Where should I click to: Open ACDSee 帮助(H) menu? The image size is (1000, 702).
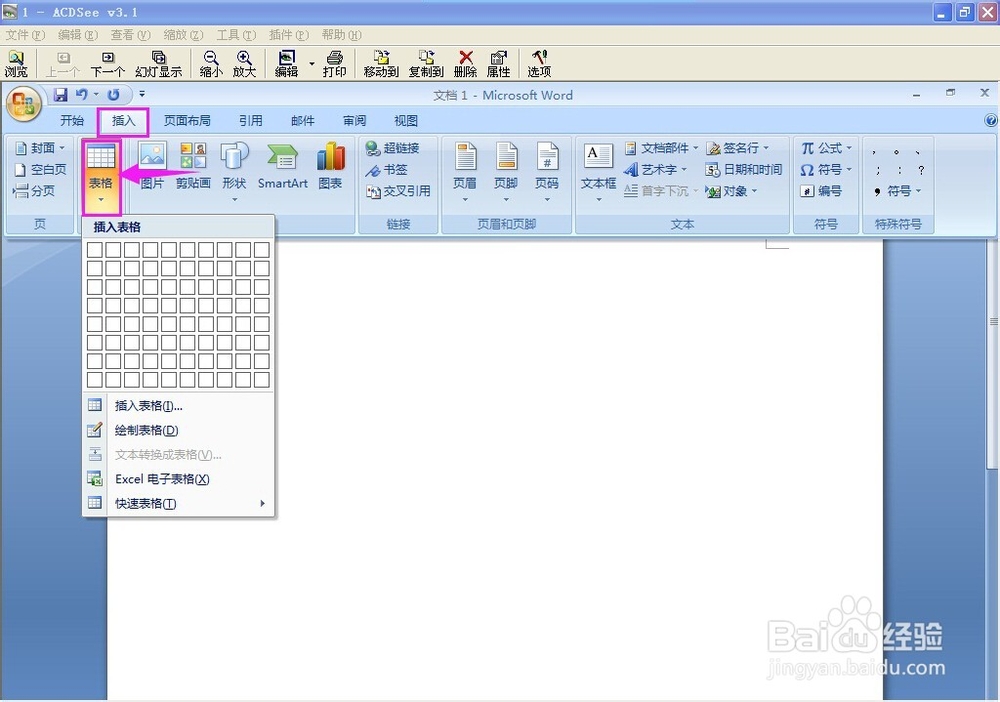(x=341, y=34)
